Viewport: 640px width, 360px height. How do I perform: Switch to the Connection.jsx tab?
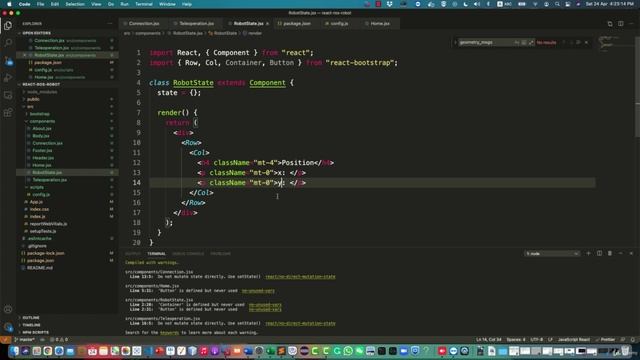point(143,24)
